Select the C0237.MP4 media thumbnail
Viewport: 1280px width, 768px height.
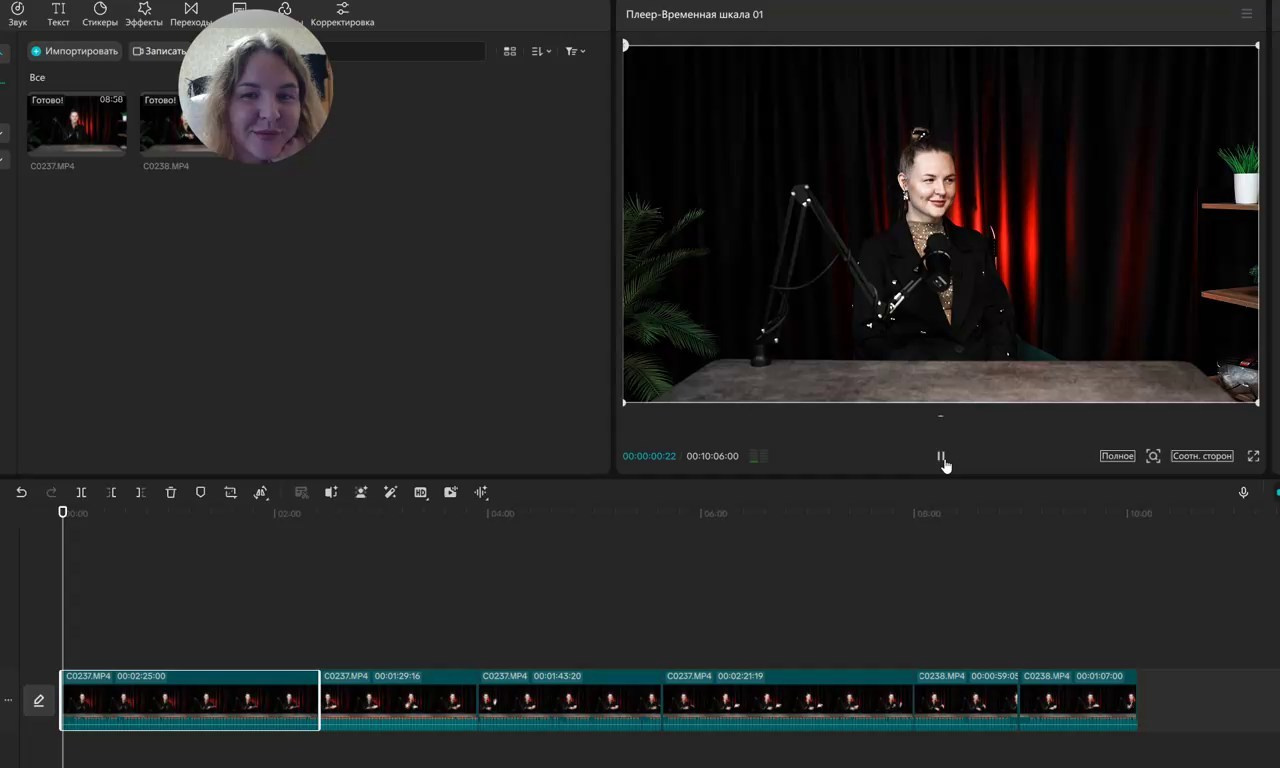click(77, 122)
